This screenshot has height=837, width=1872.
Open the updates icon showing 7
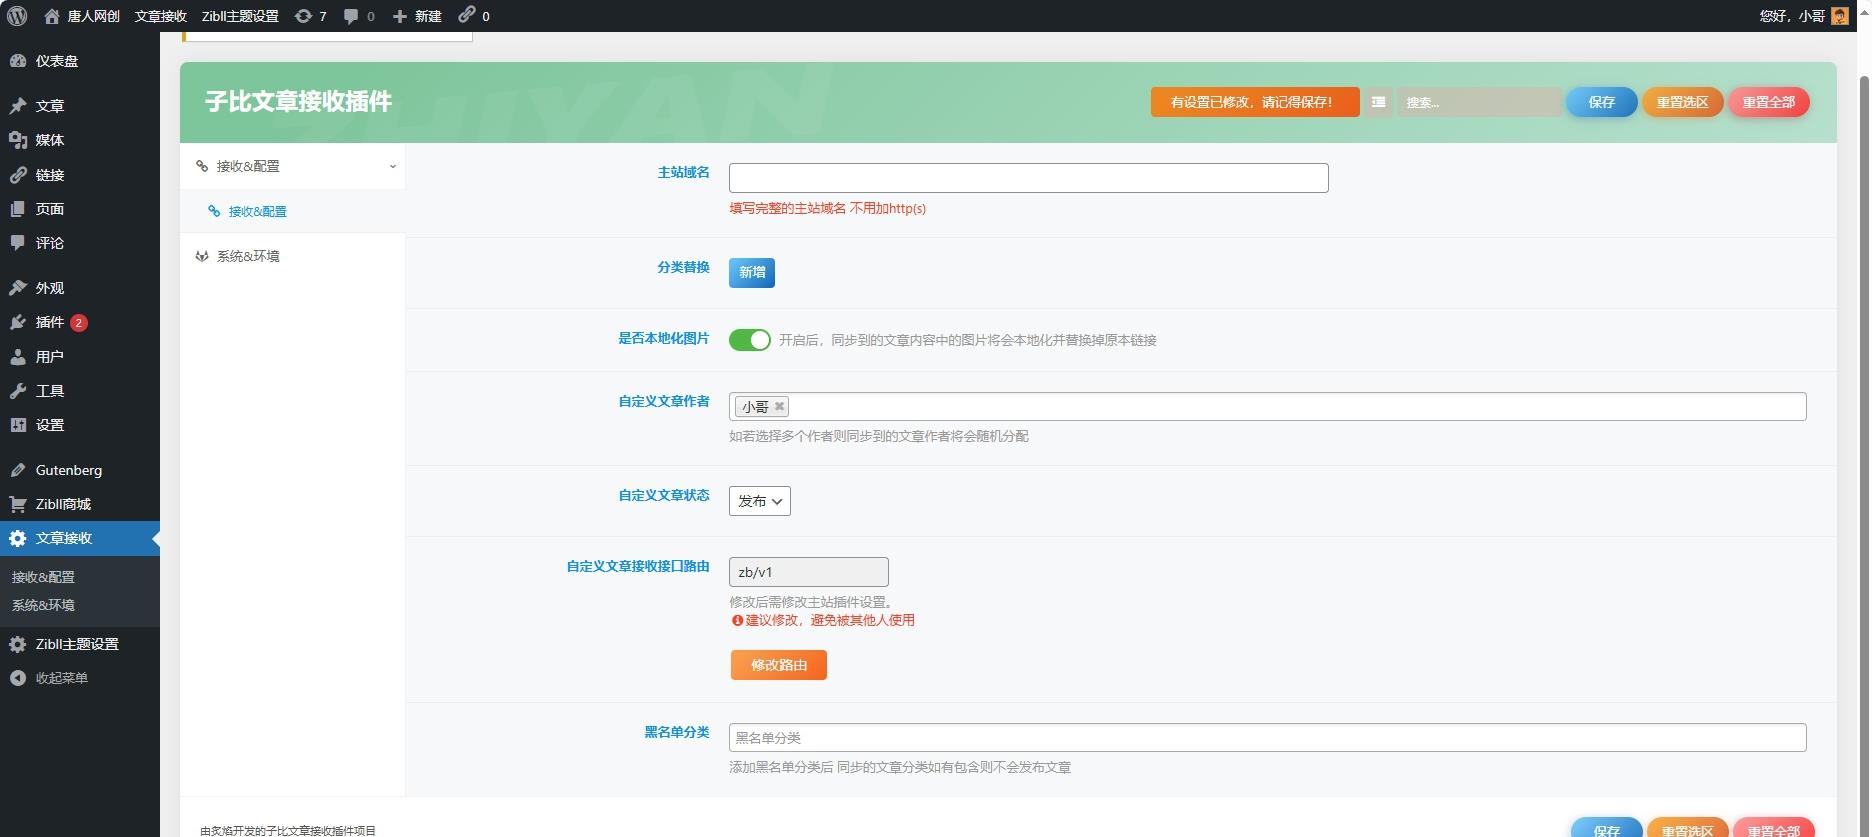(310, 16)
